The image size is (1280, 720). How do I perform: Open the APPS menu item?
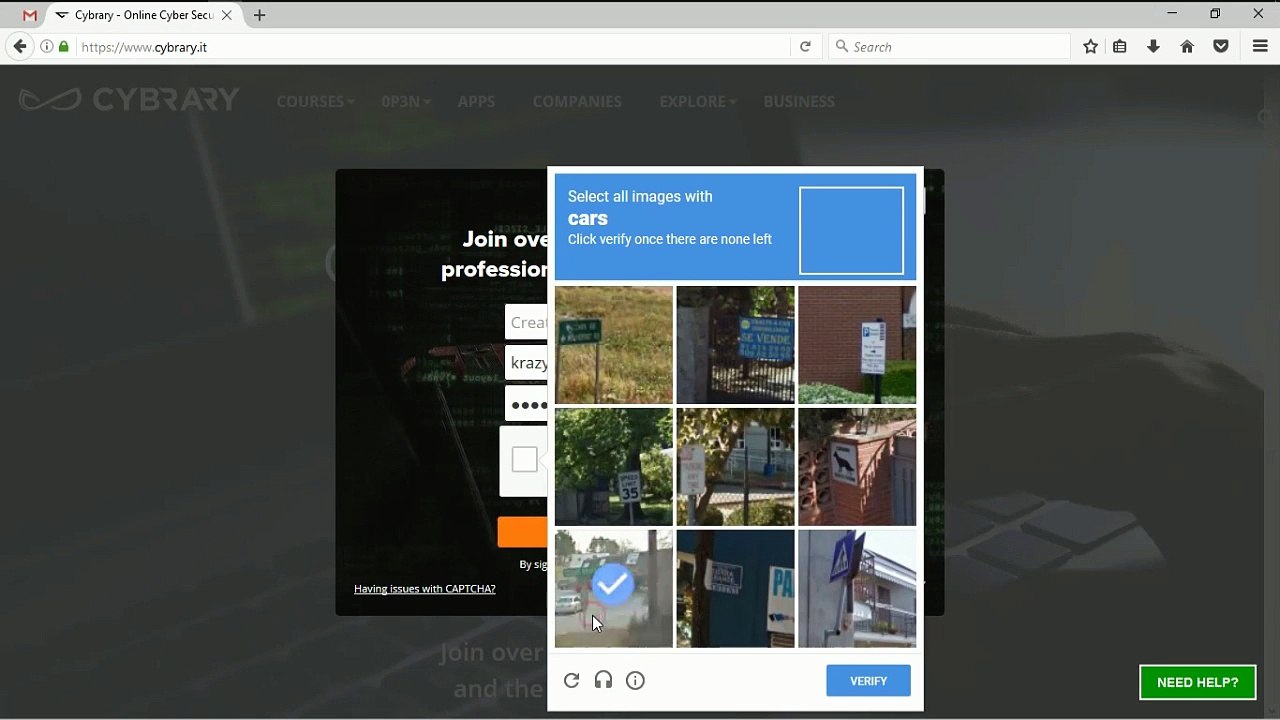tap(476, 102)
